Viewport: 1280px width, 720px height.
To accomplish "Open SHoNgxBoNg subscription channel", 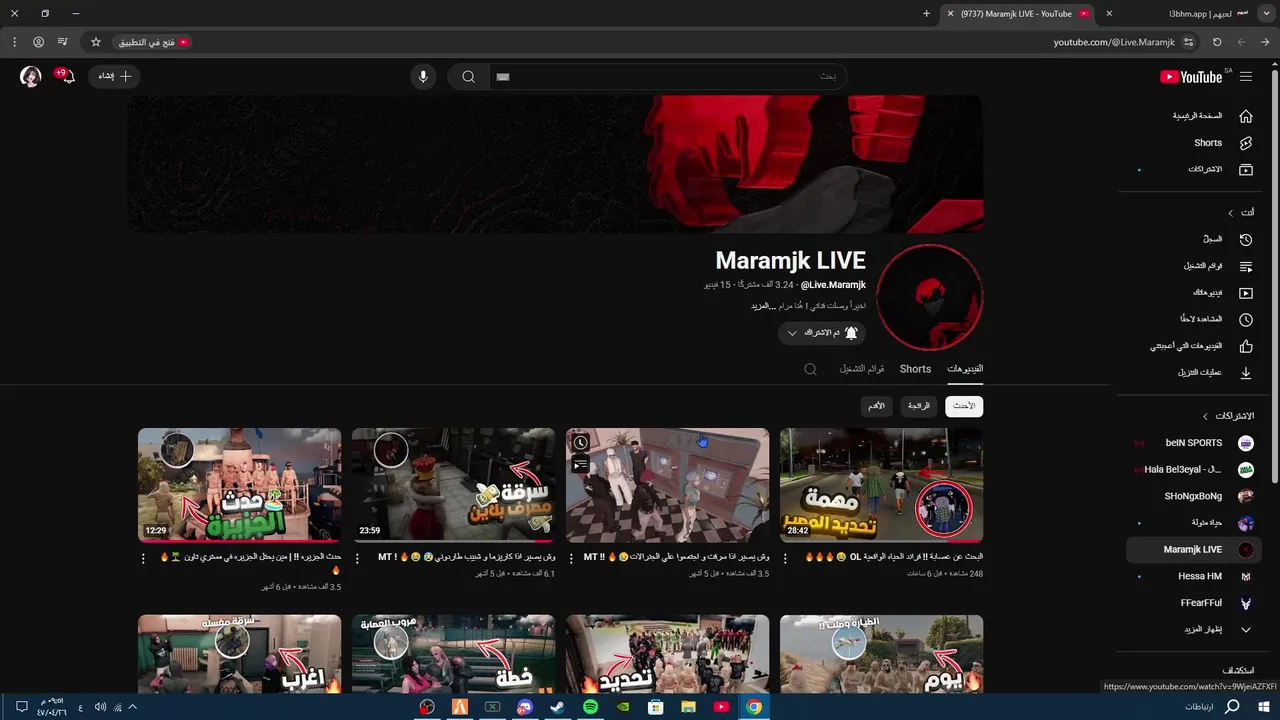I will 1194,496.
